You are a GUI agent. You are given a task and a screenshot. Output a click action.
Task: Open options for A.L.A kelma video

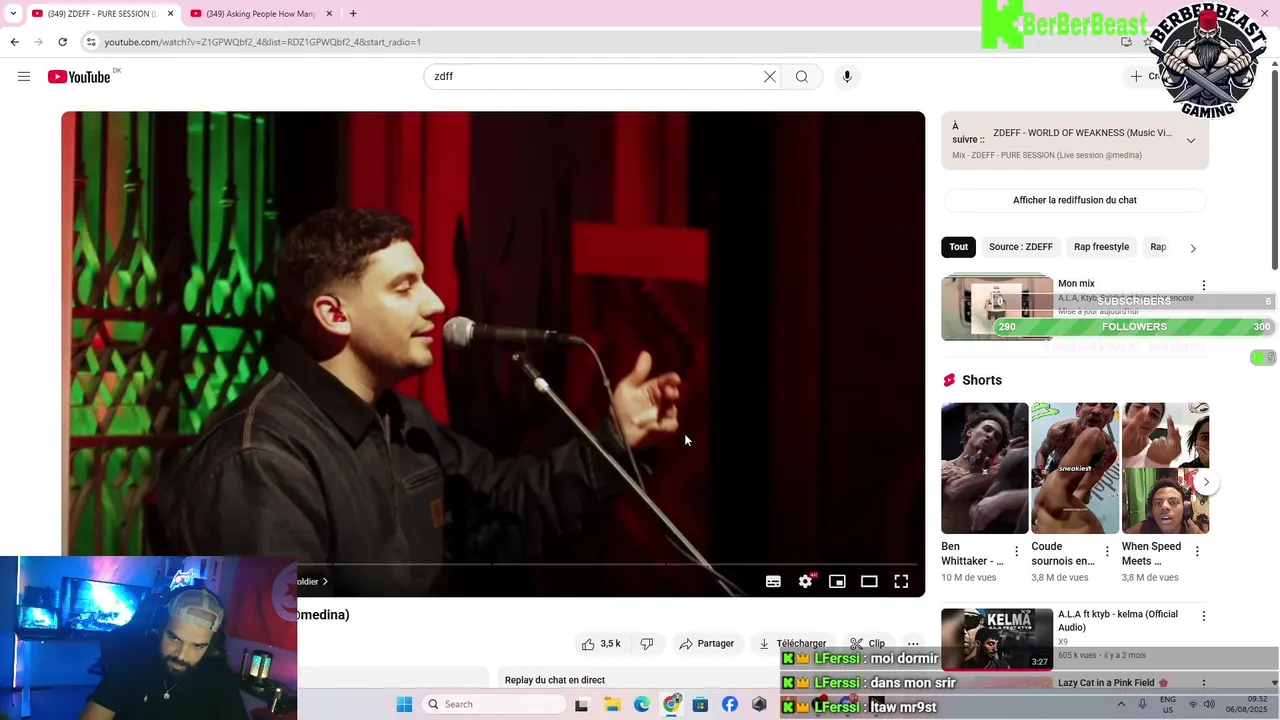(1204, 617)
